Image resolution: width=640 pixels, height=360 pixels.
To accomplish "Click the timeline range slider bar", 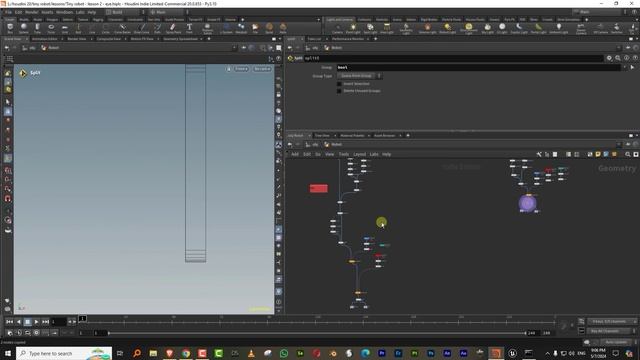I will 317,333.
